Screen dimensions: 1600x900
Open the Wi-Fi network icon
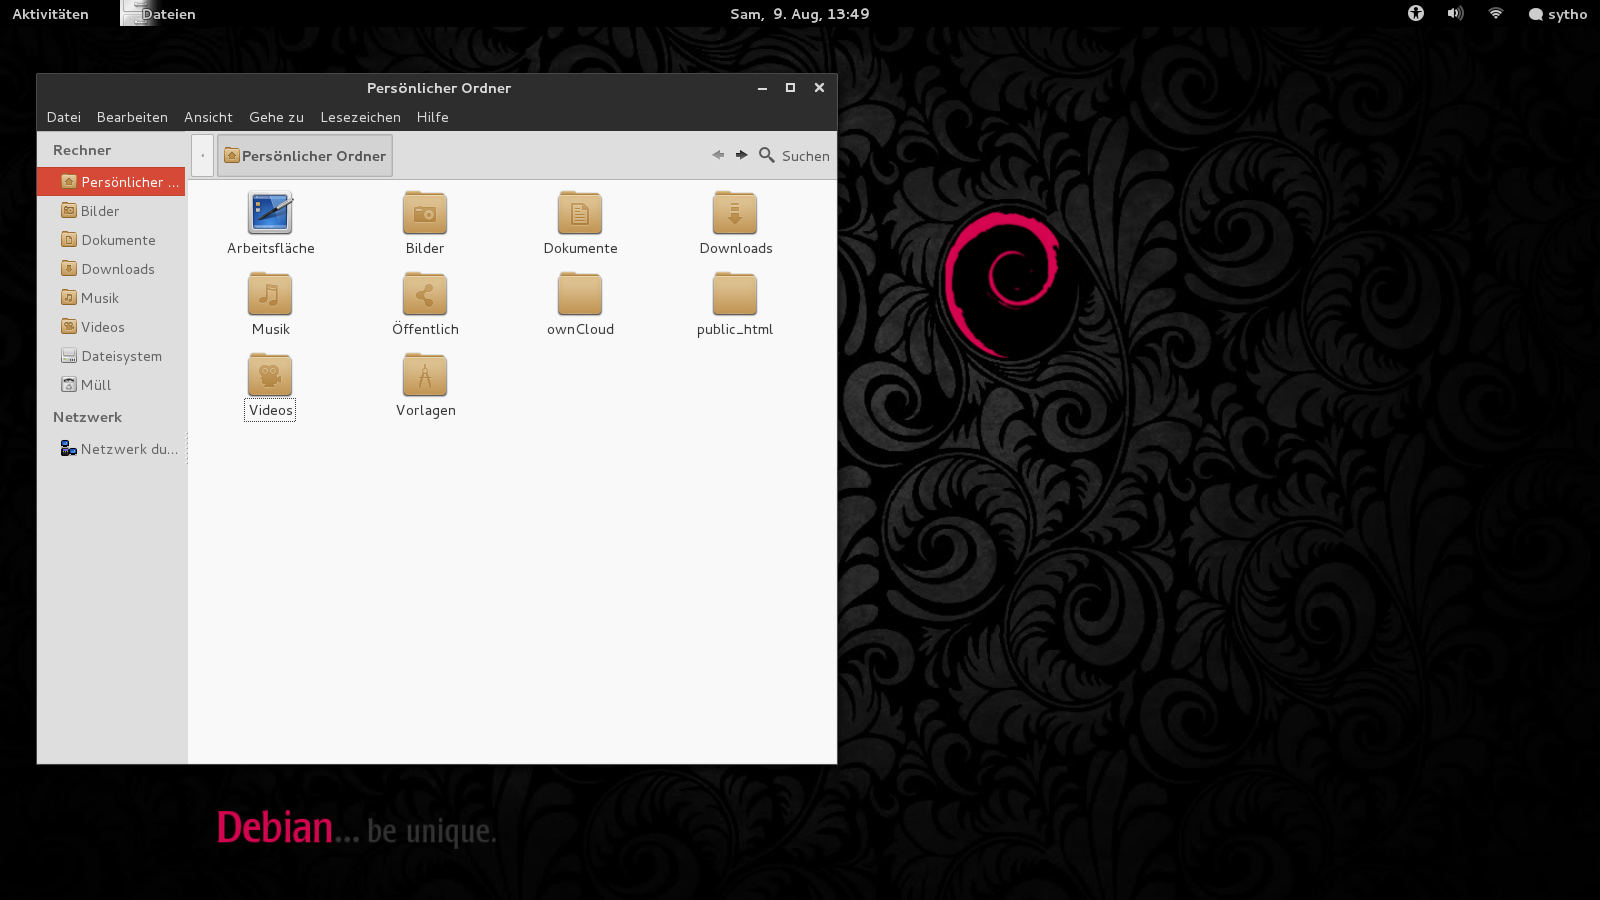(x=1496, y=13)
